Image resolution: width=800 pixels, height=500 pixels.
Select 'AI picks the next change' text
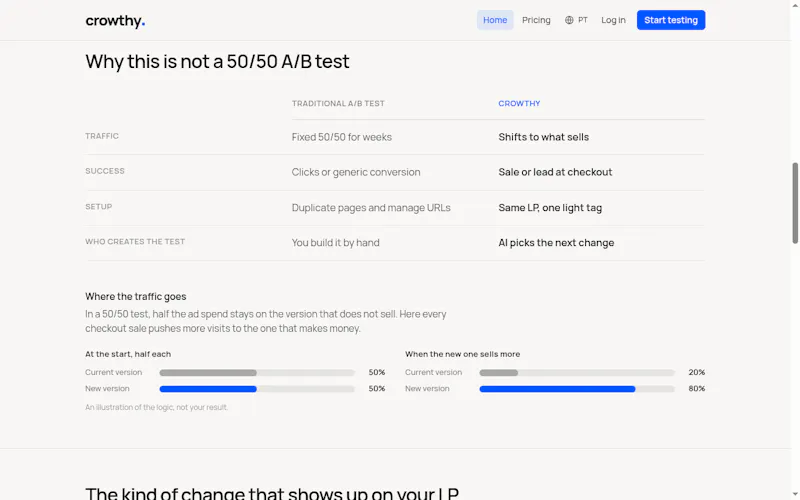click(x=556, y=243)
